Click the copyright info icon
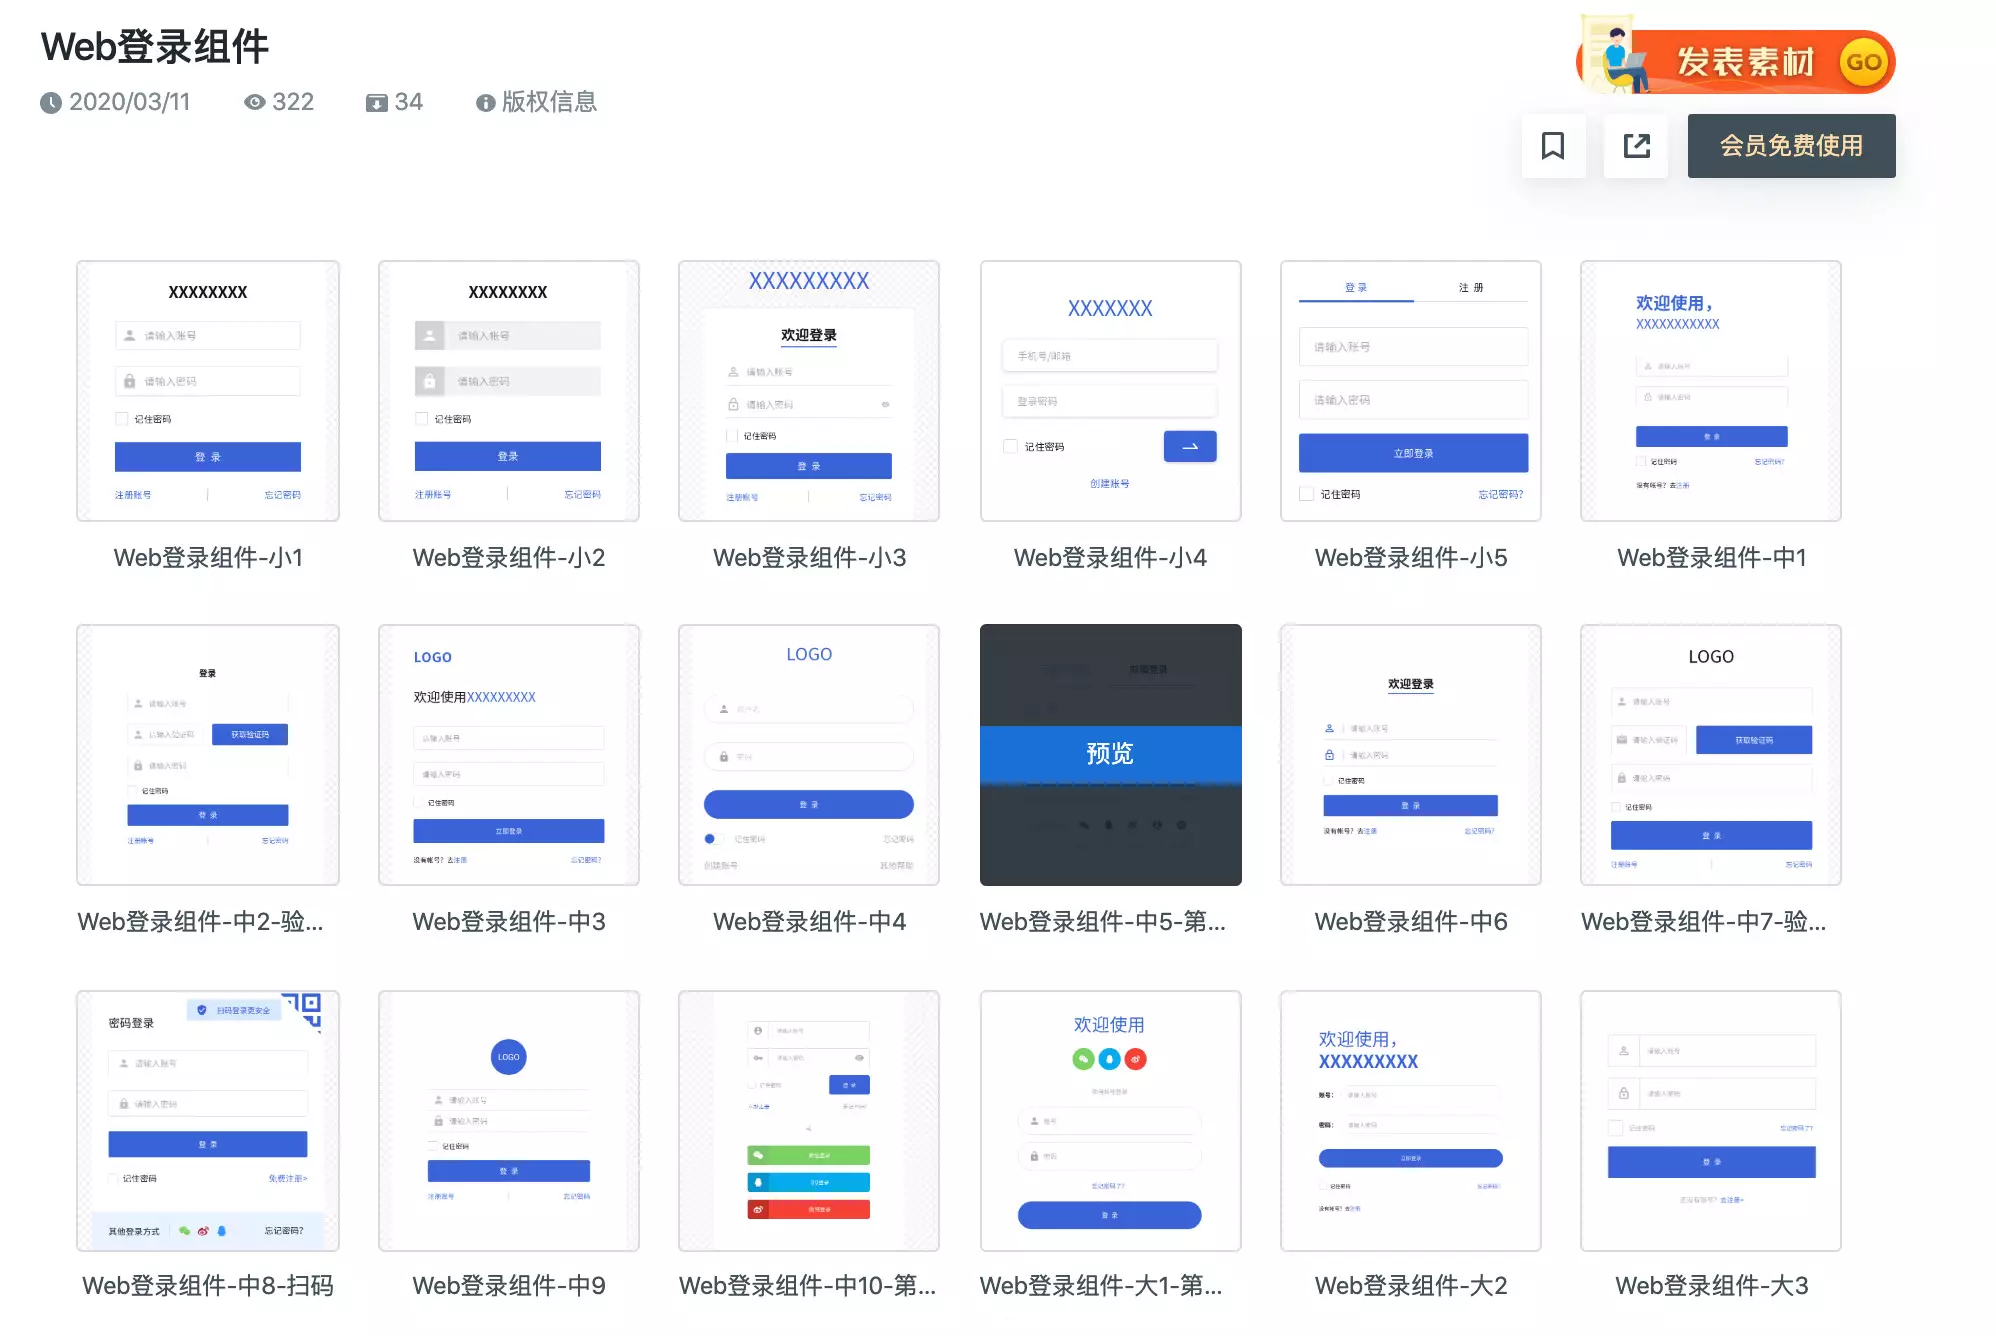Image resolution: width=1996 pixels, height=1336 pixels. (485, 103)
